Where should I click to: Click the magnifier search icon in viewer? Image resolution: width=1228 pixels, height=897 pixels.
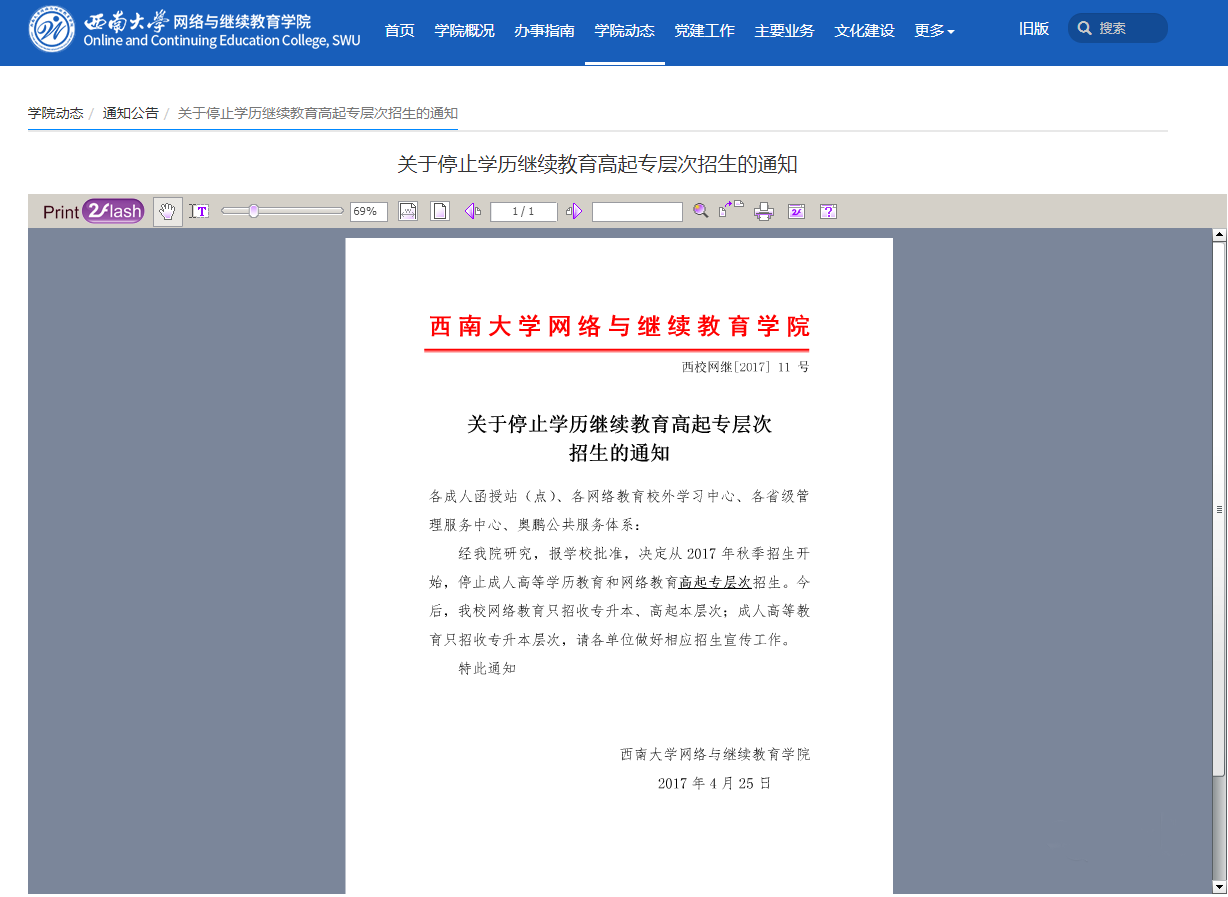tap(701, 211)
